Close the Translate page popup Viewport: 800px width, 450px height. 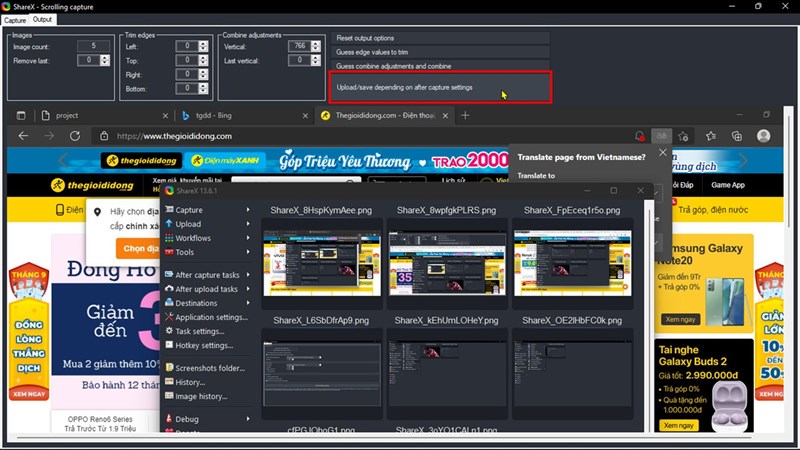(663, 153)
